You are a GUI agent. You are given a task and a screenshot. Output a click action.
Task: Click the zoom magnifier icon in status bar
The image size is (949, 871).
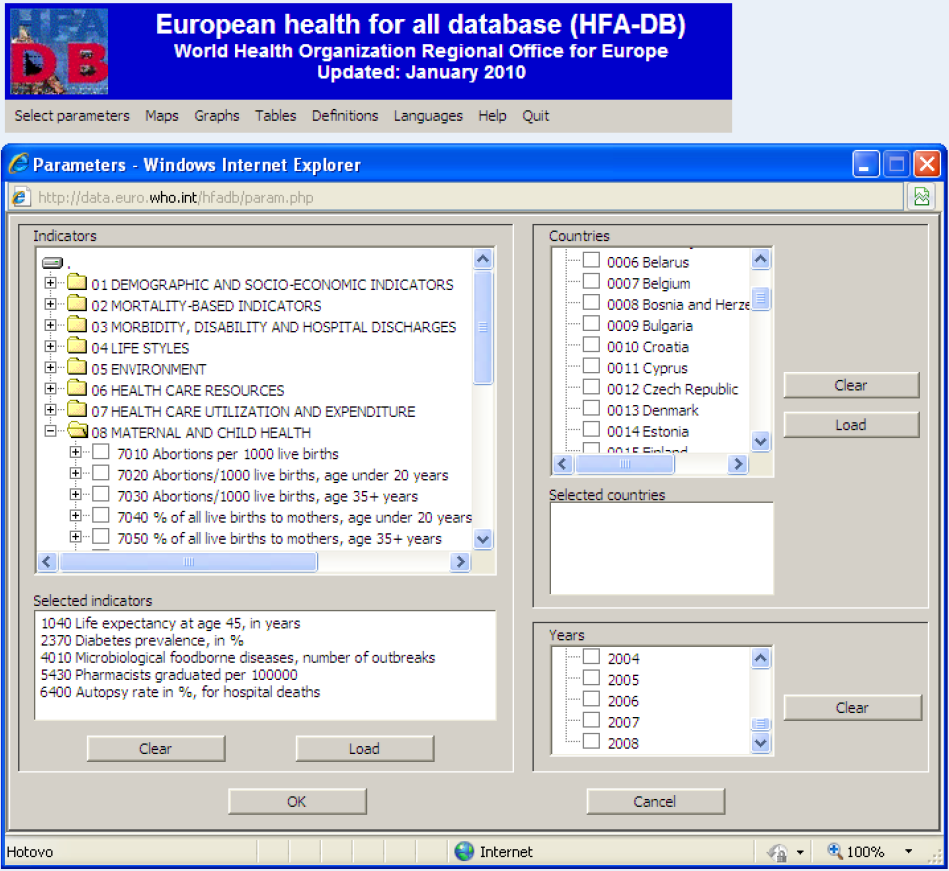pos(835,850)
